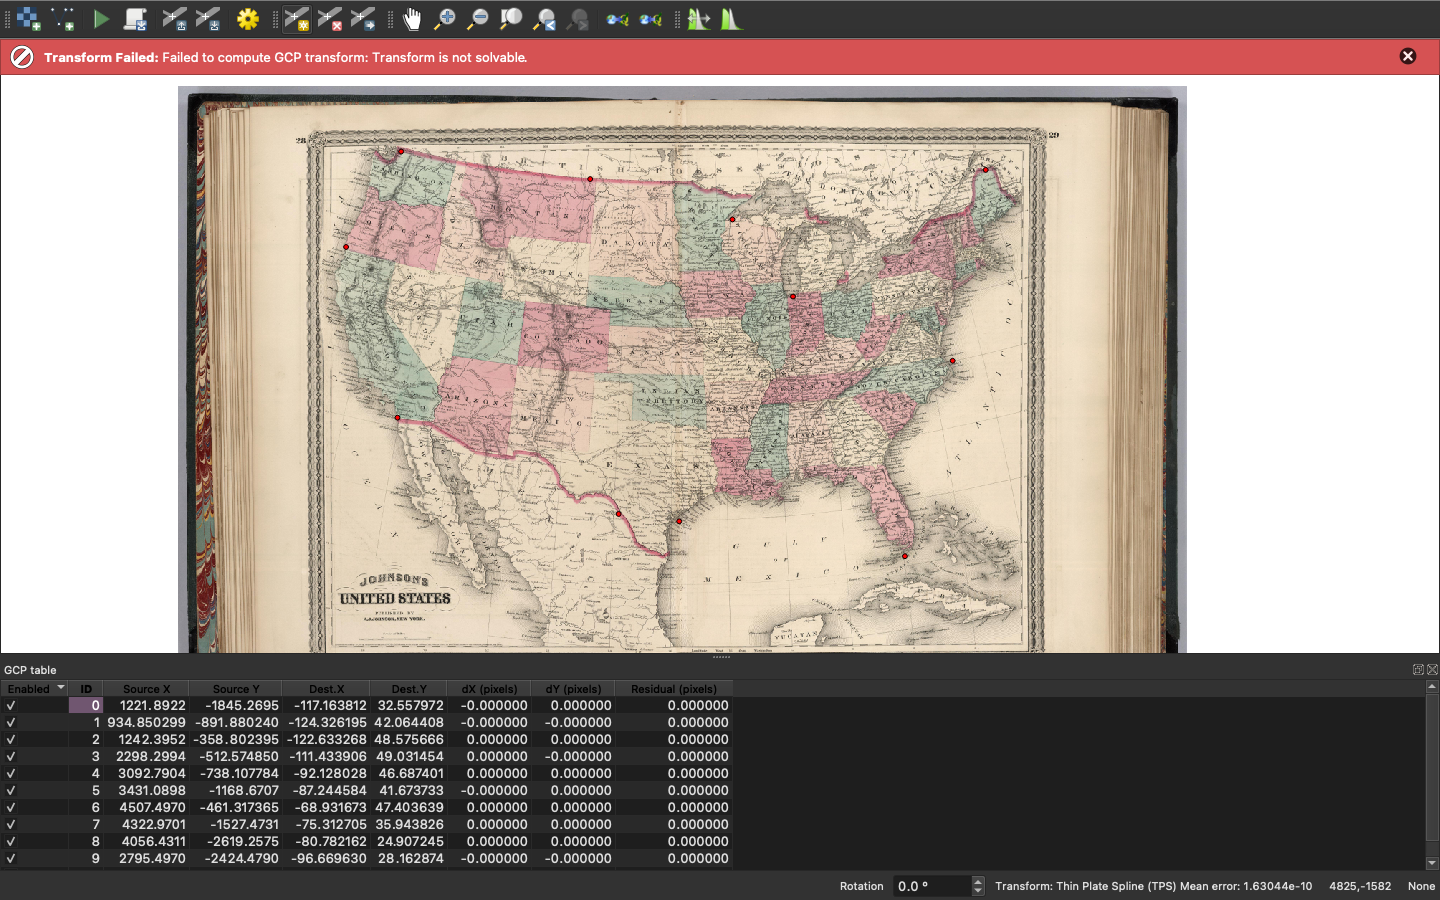Click the Generate GDAL Script icon
The image size is (1440, 900).
pos(135,19)
